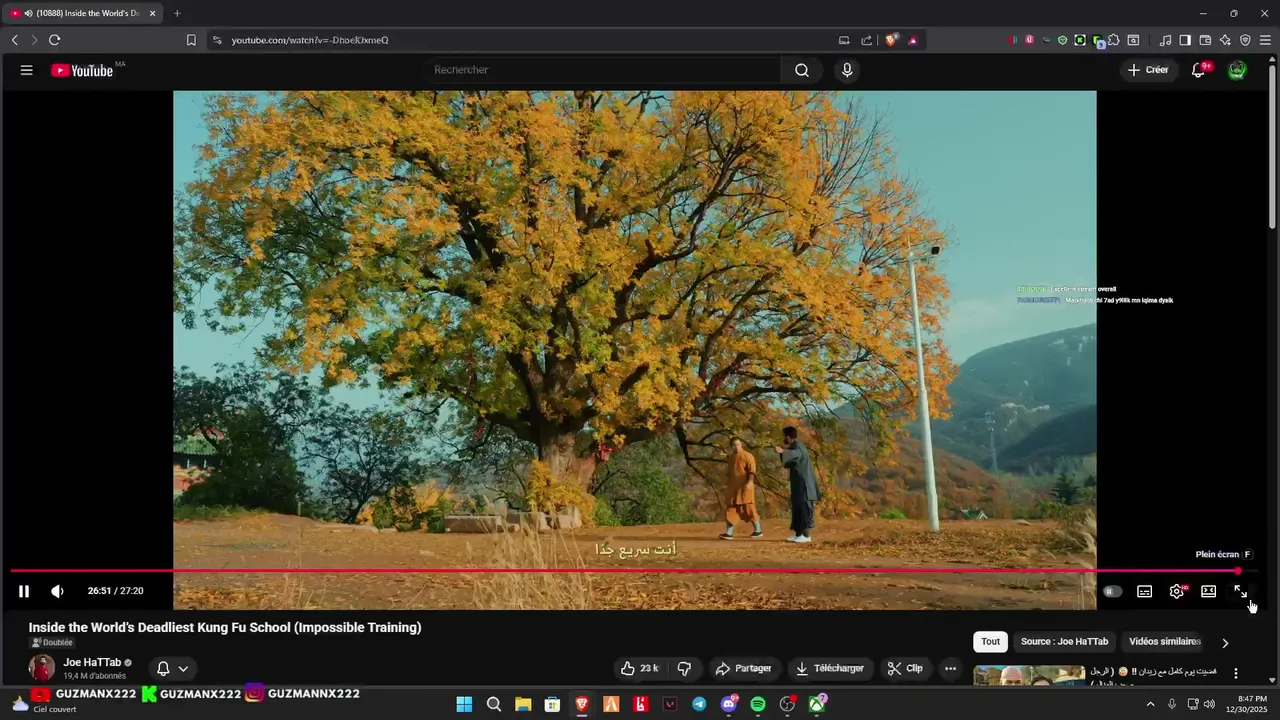Viewport: 1280px width, 720px height.
Task: Click the Doublée audio badge
Action: [x=53, y=643]
